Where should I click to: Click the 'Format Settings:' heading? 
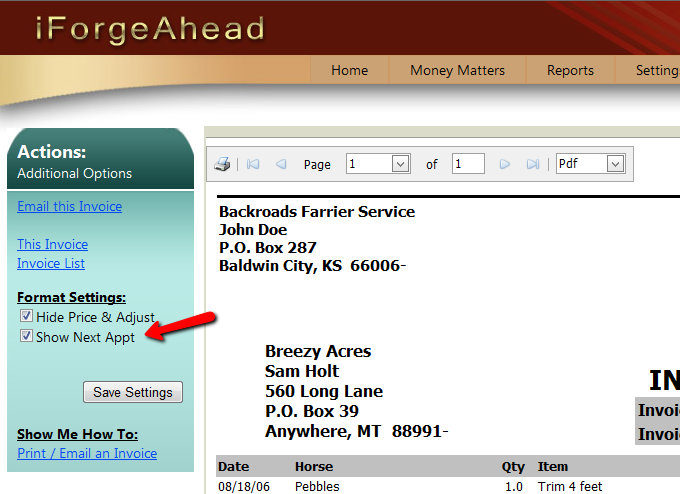click(x=72, y=298)
